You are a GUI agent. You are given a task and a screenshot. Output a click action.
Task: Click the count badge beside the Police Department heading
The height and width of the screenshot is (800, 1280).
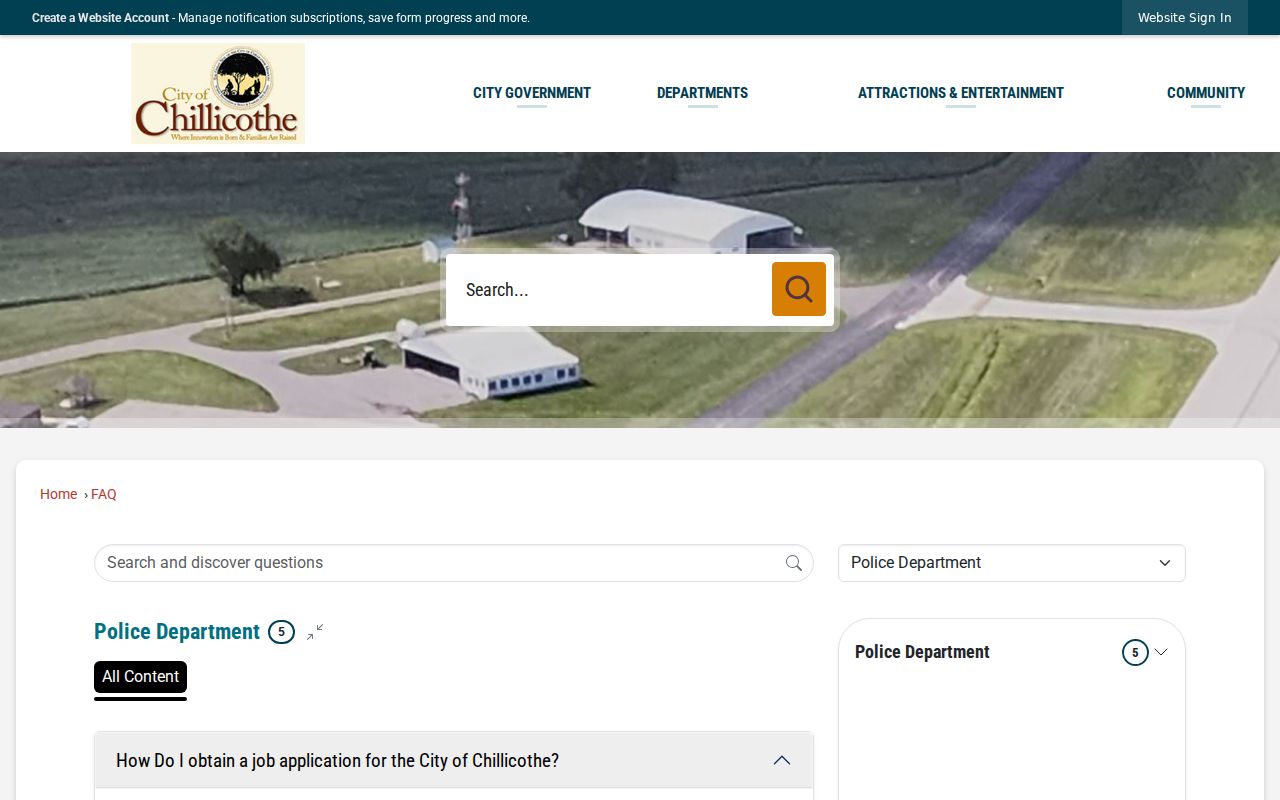(281, 632)
